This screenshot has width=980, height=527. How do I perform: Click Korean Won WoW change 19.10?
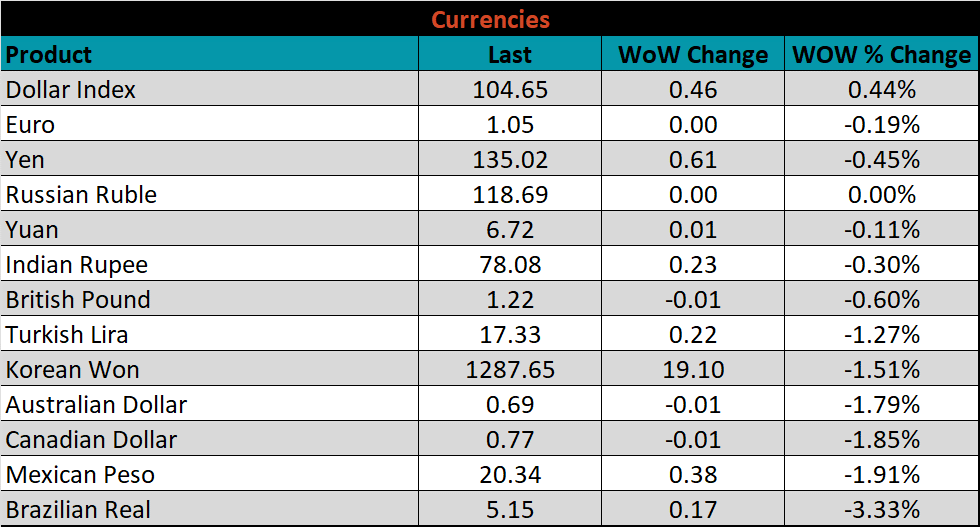pyautogui.click(x=693, y=370)
